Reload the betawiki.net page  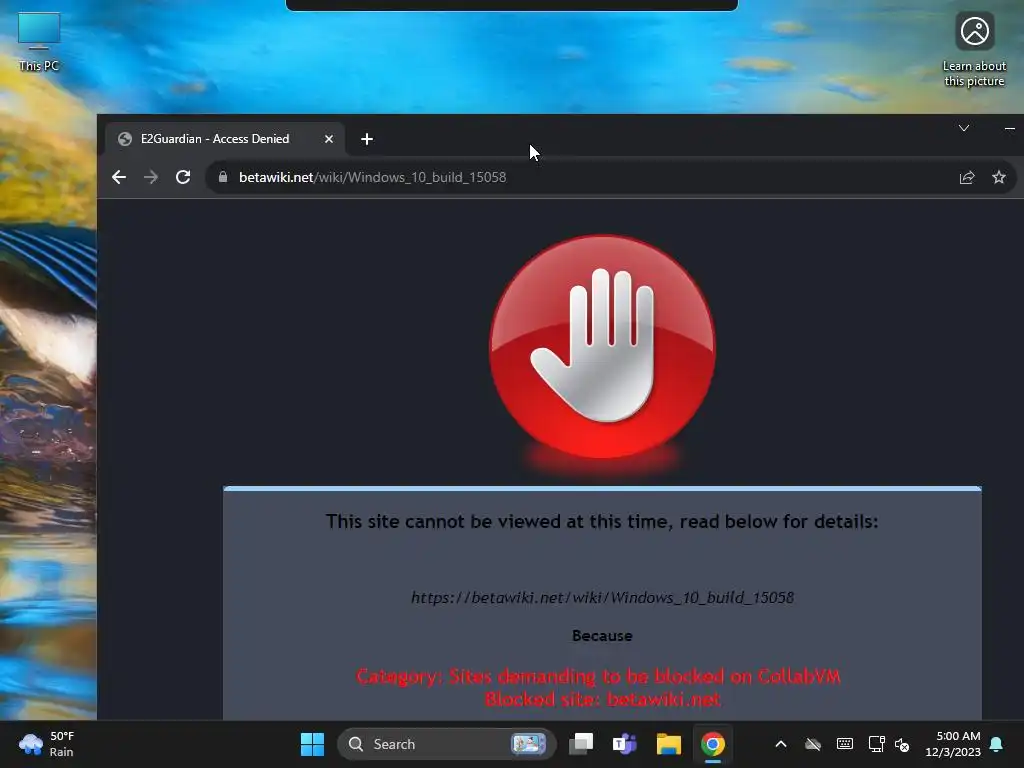tap(183, 177)
